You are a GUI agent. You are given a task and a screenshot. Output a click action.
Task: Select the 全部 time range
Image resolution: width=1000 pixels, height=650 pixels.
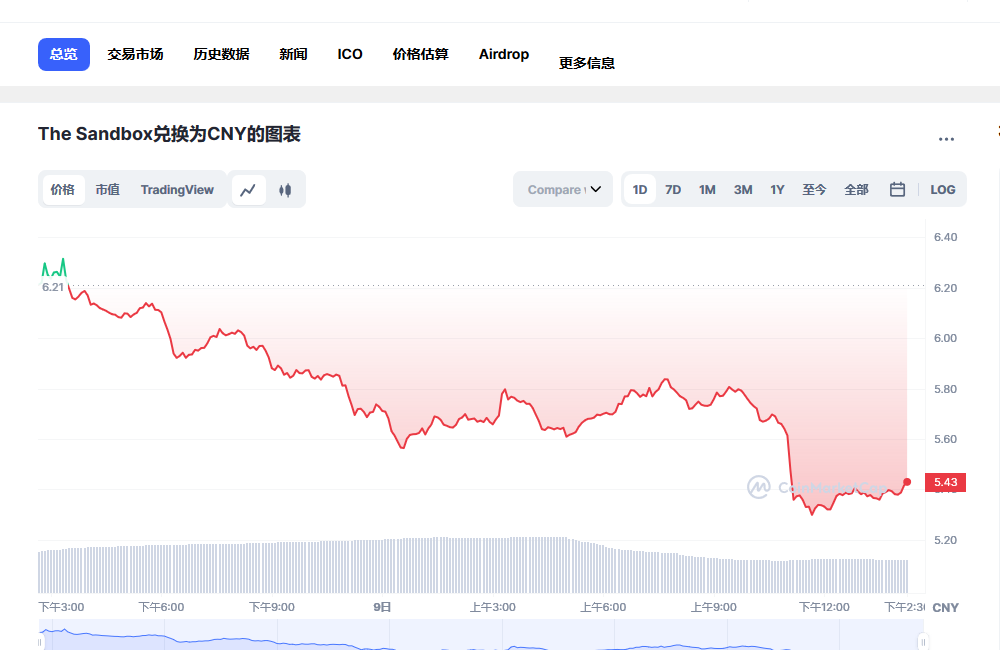857,189
